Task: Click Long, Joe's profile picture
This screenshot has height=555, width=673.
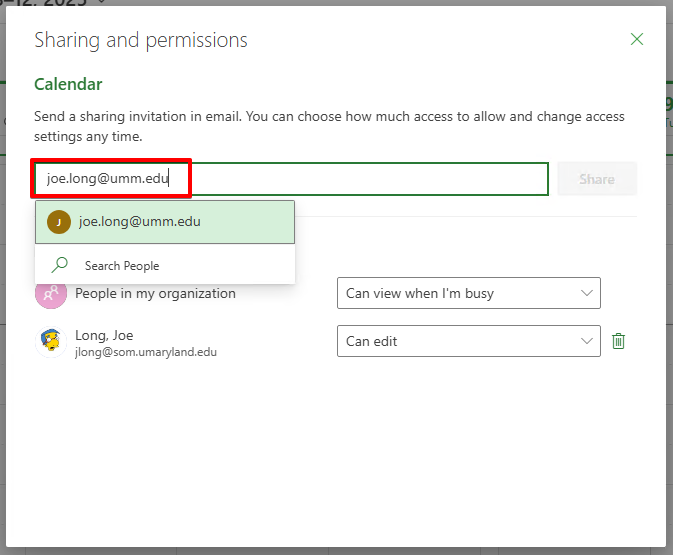Action: (x=50, y=341)
